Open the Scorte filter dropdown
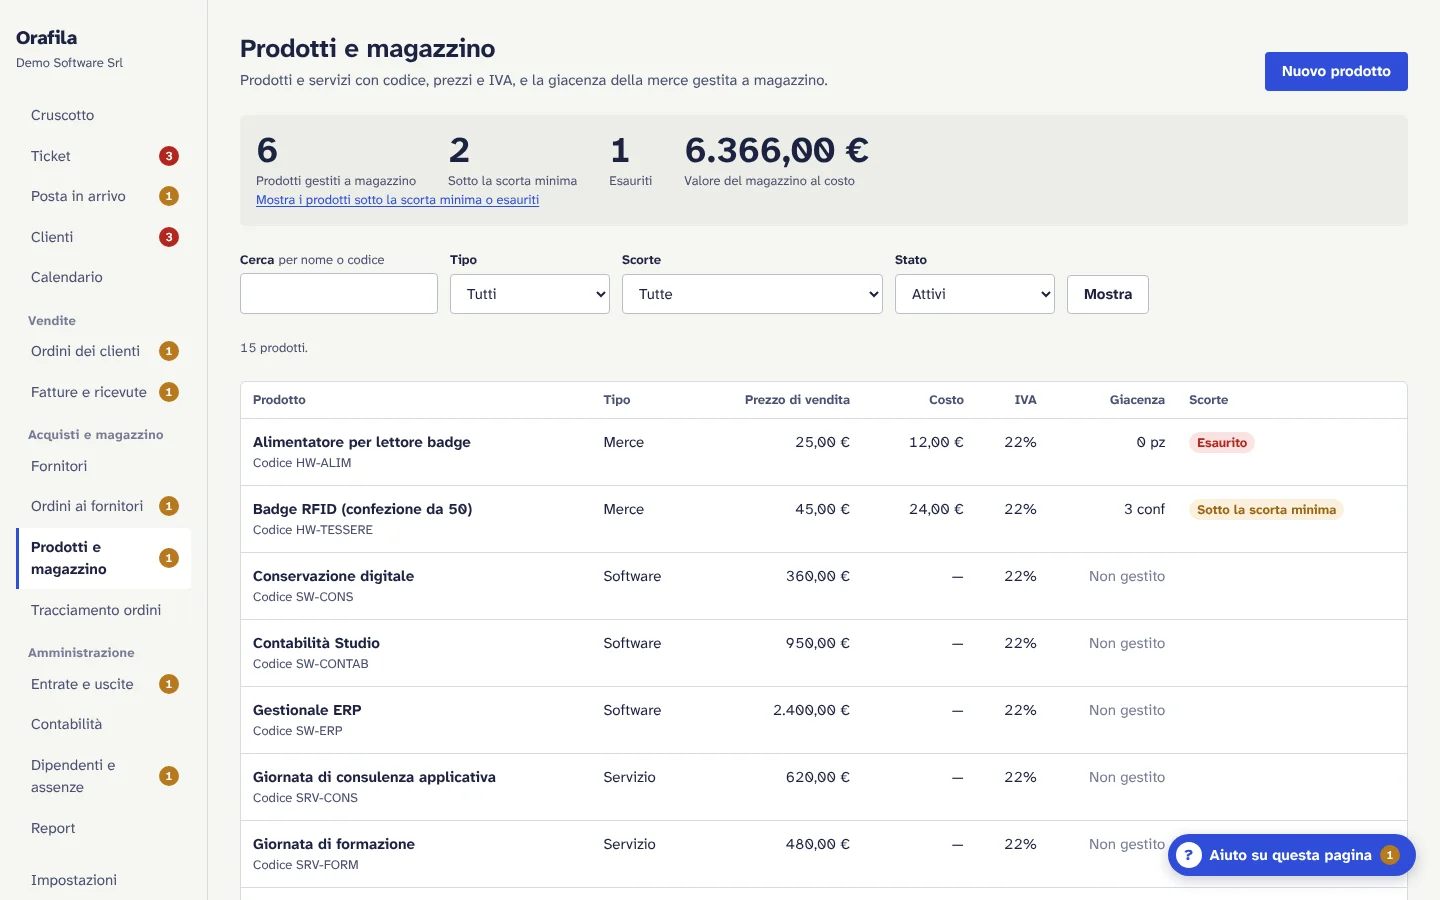 (x=752, y=294)
